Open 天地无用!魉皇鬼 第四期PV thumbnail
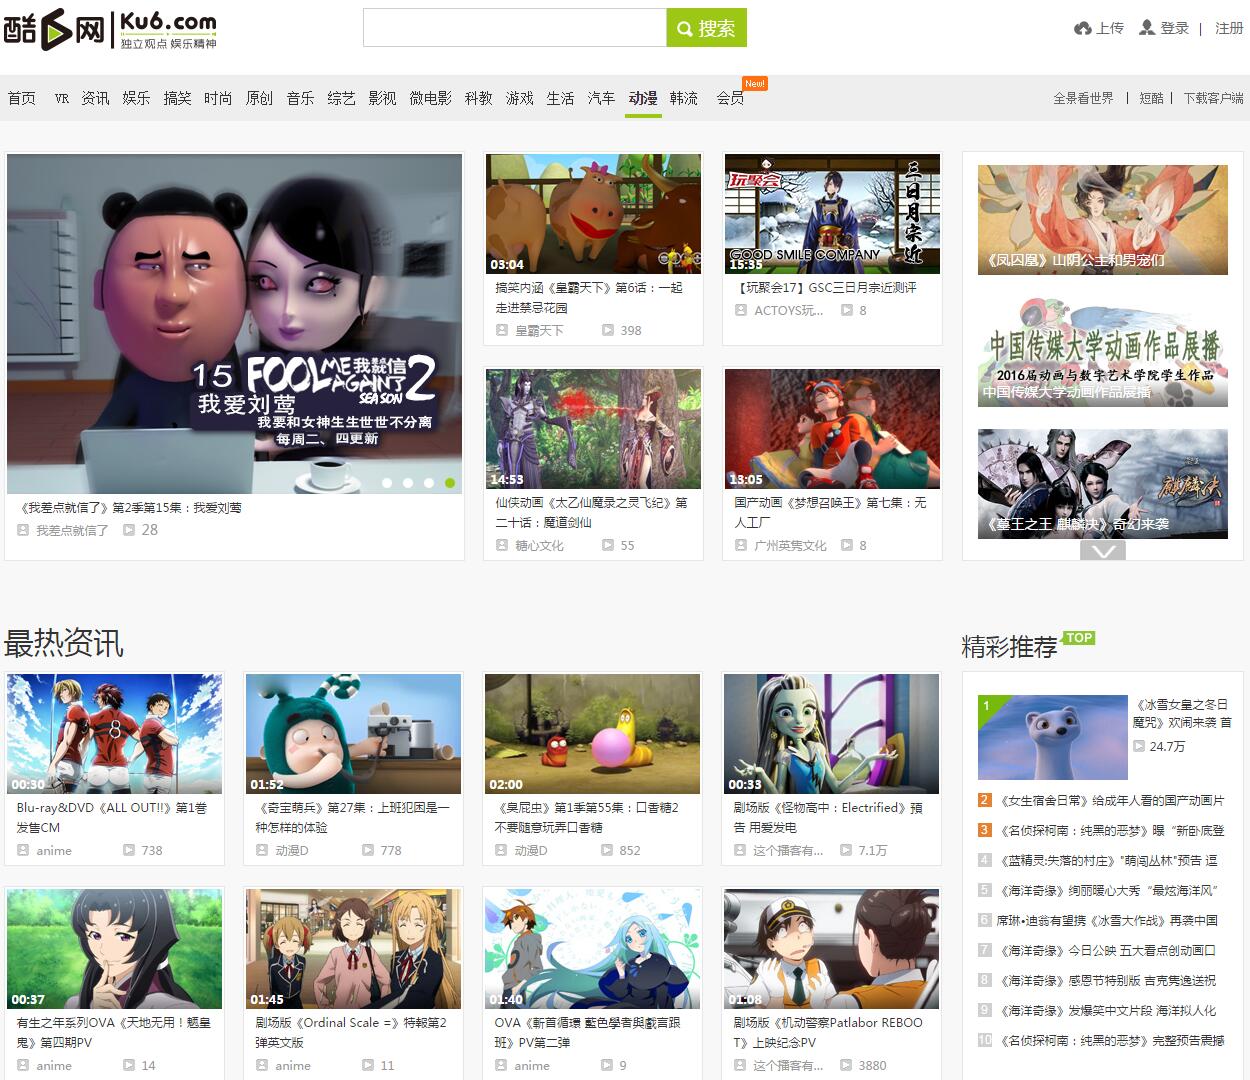The width and height of the screenshot is (1250, 1080). tap(114, 948)
